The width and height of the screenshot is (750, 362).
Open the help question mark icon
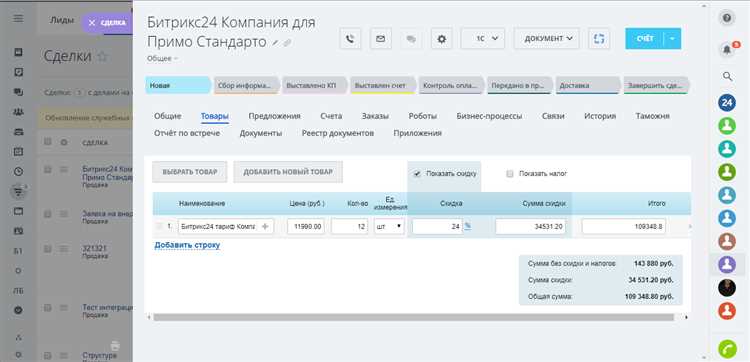click(727, 18)
